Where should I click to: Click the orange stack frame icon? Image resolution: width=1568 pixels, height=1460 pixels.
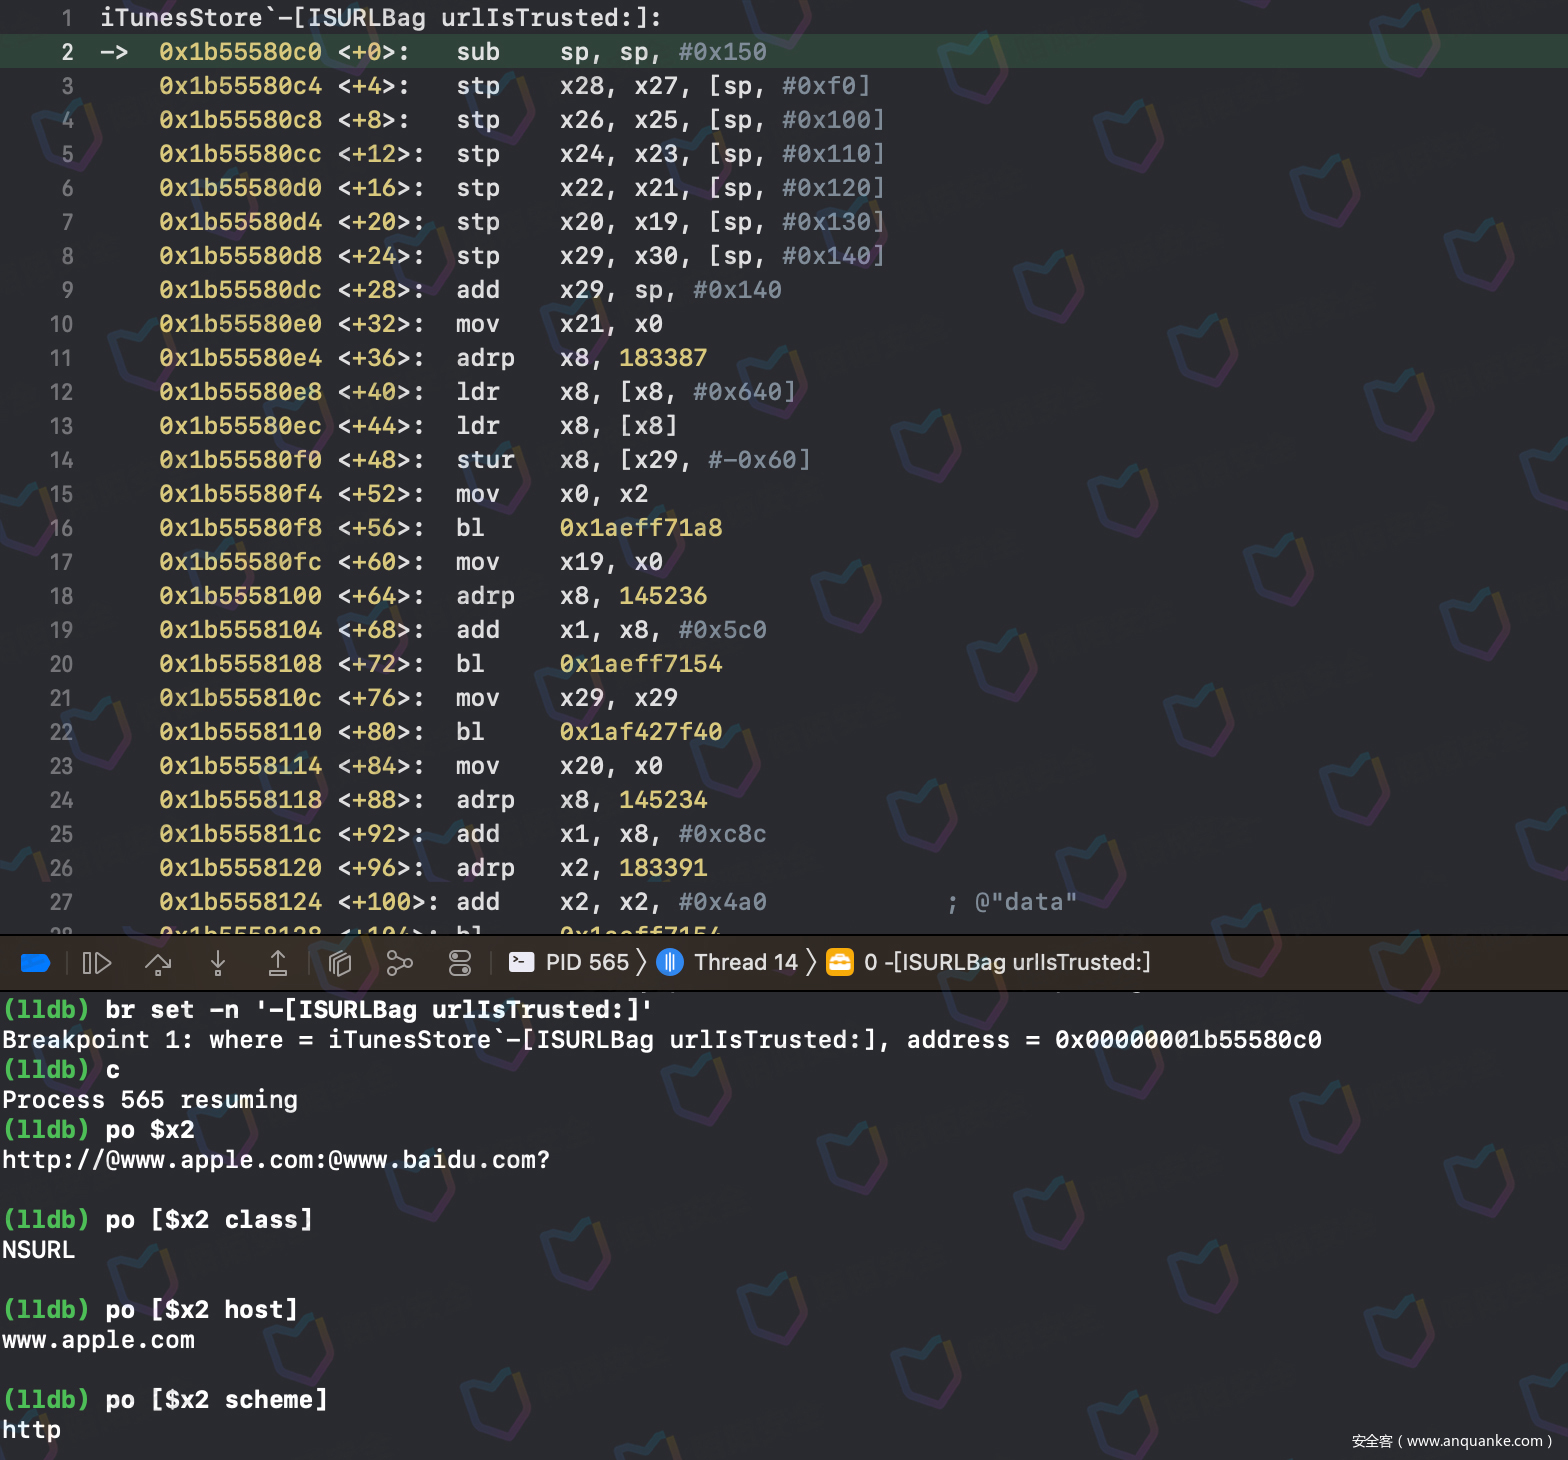pyautogui.click(x=840, y=962)
